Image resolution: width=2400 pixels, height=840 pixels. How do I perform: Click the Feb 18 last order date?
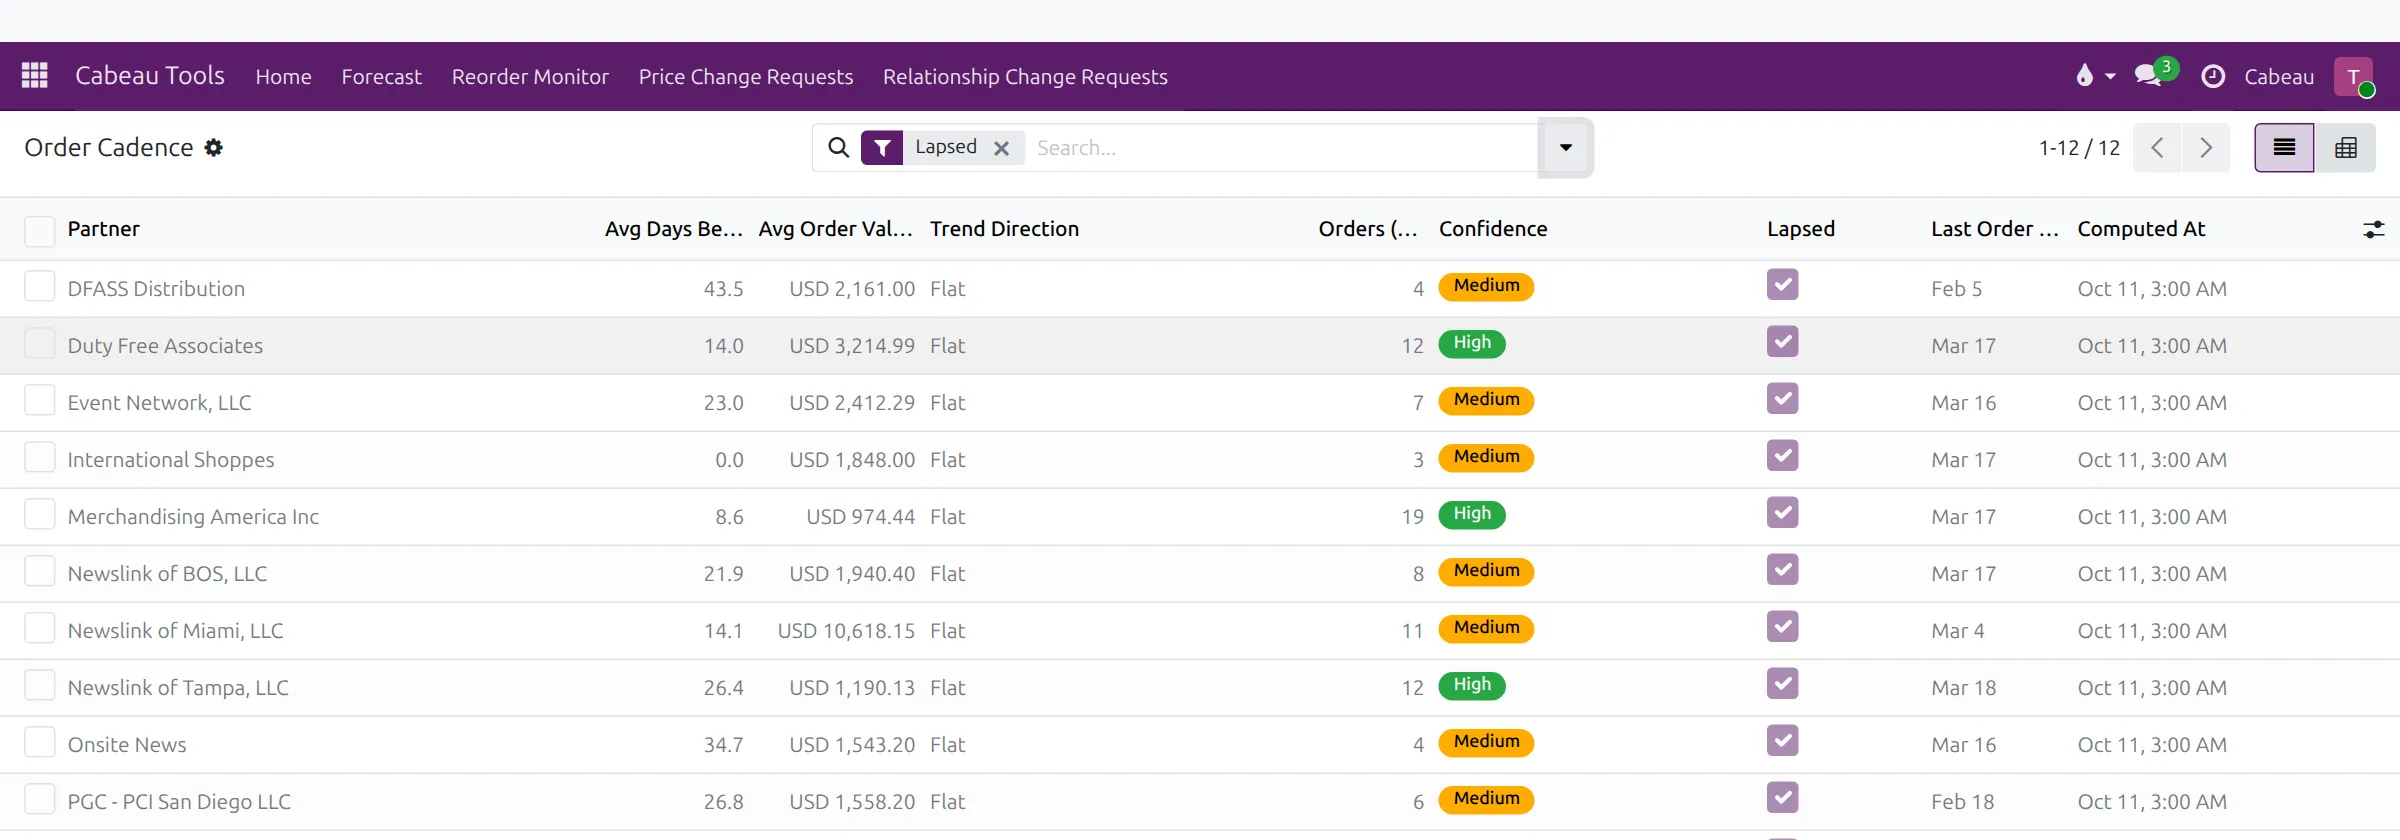(x=1962, y=802)
